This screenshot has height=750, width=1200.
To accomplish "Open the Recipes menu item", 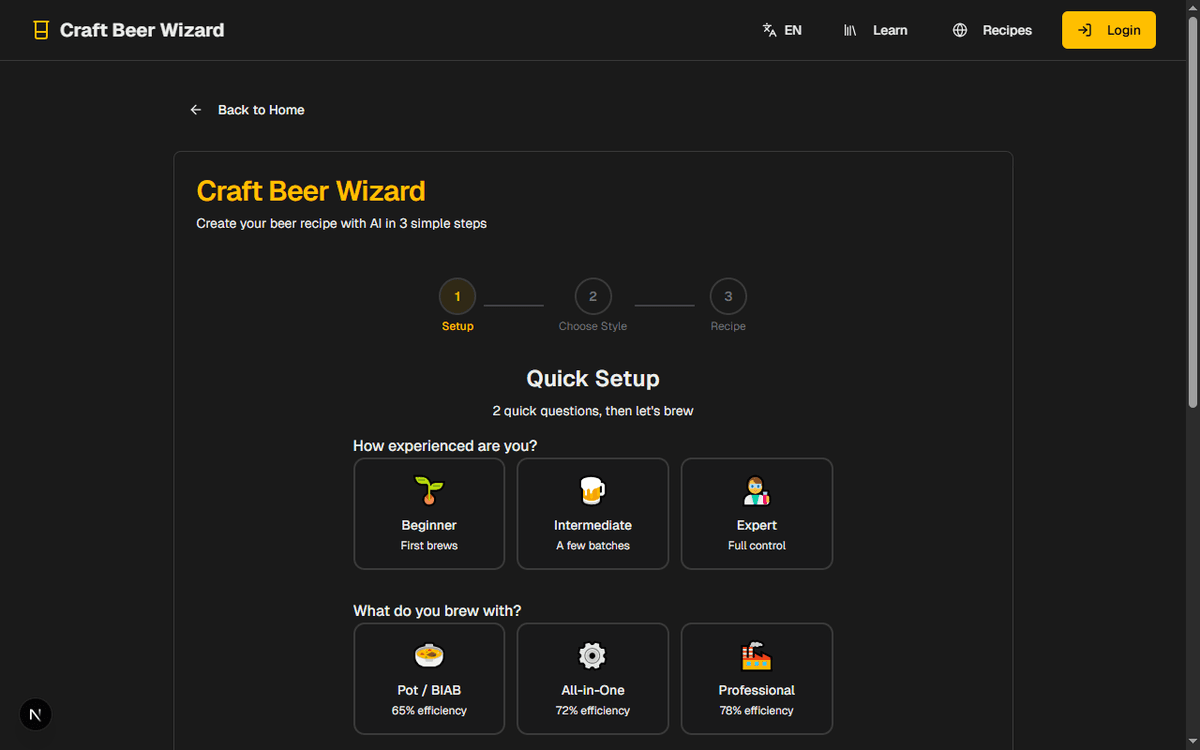I will click(992, 30).
